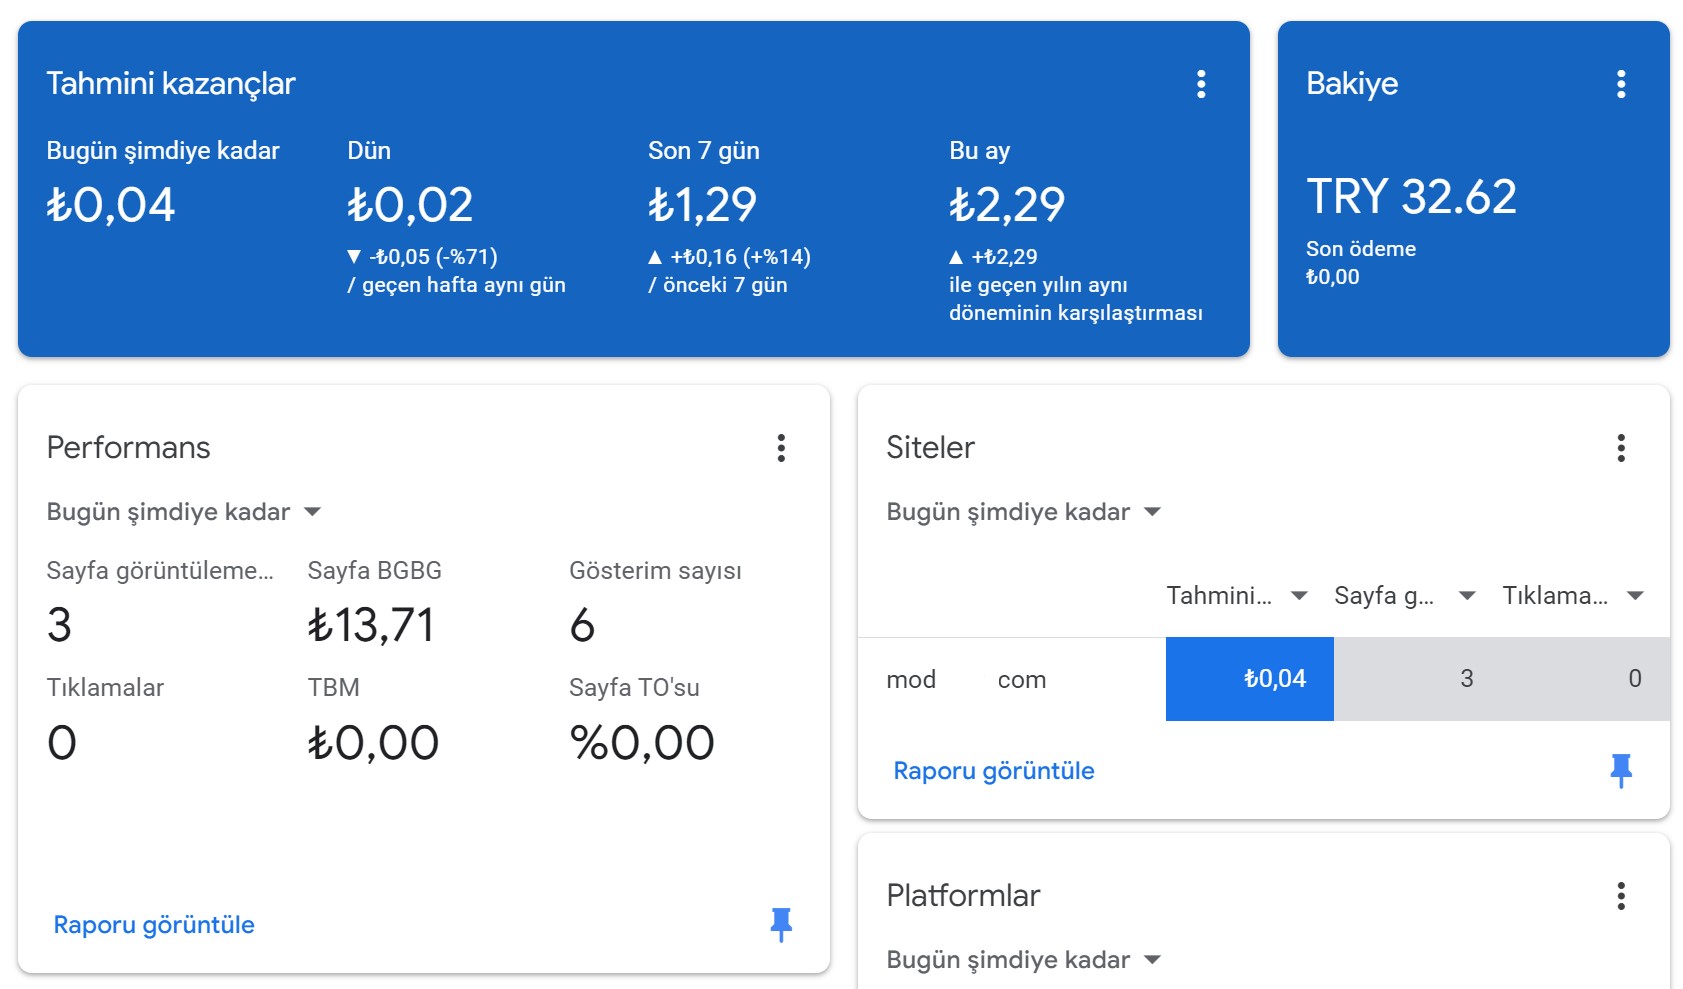Expand the Performans date range dropdown
This screenshot has width=1683, height=989.
pyautogui.click(x=184, y=512)
